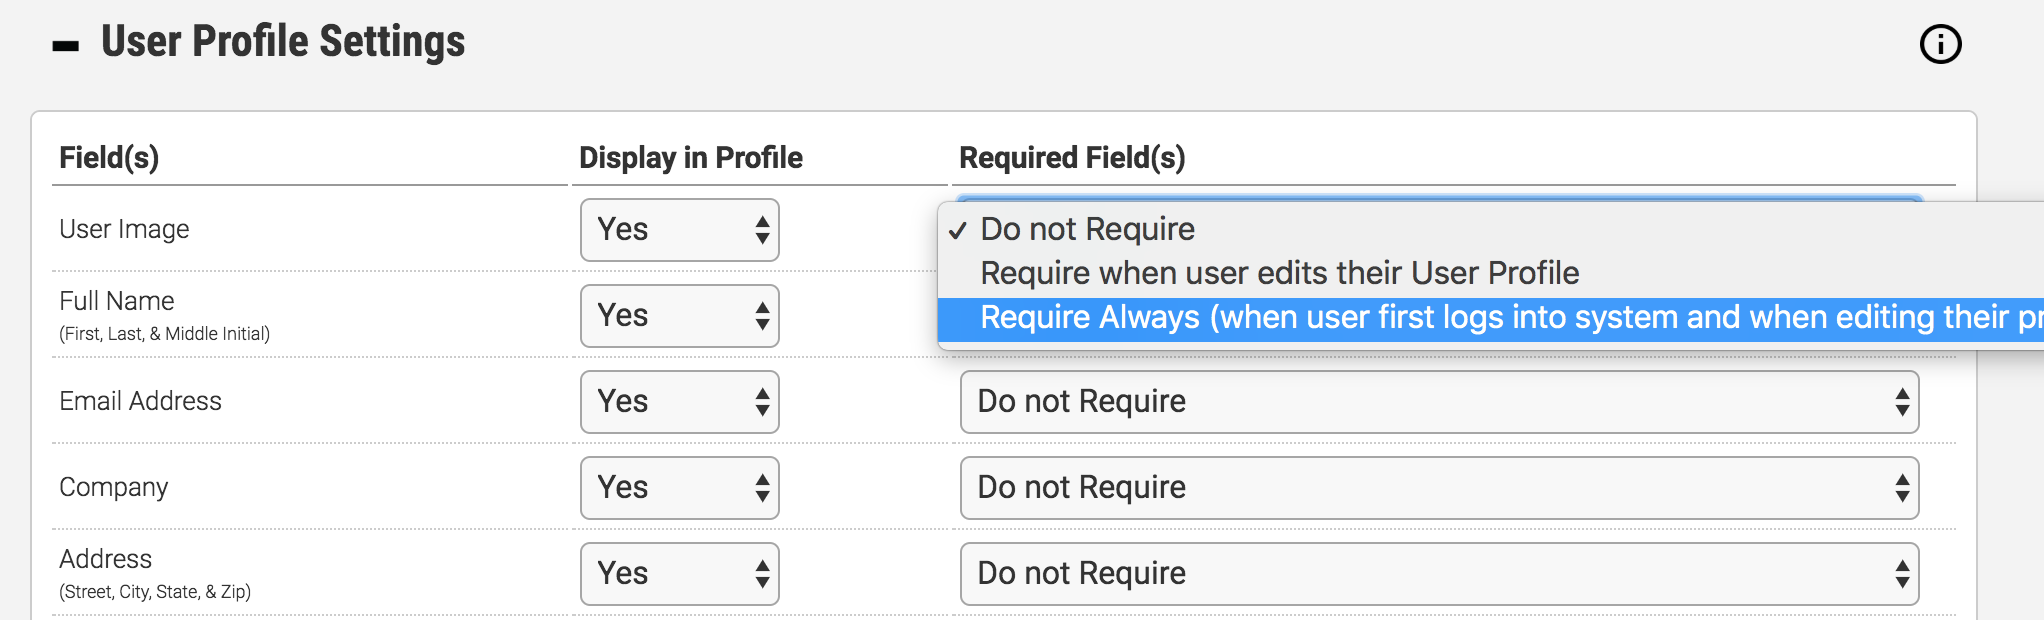Open Email Address display in profile dropdown

click(x=680, y=402)
